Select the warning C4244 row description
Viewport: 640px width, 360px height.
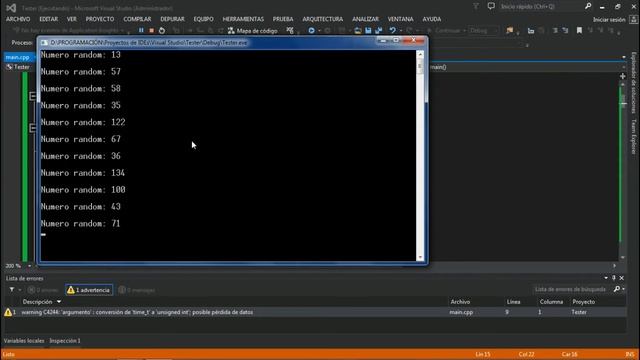137,313
